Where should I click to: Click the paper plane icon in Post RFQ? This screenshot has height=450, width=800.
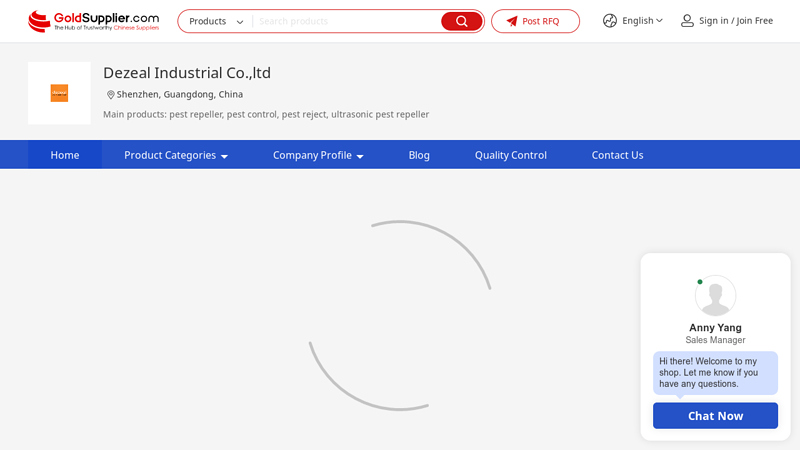512,21
